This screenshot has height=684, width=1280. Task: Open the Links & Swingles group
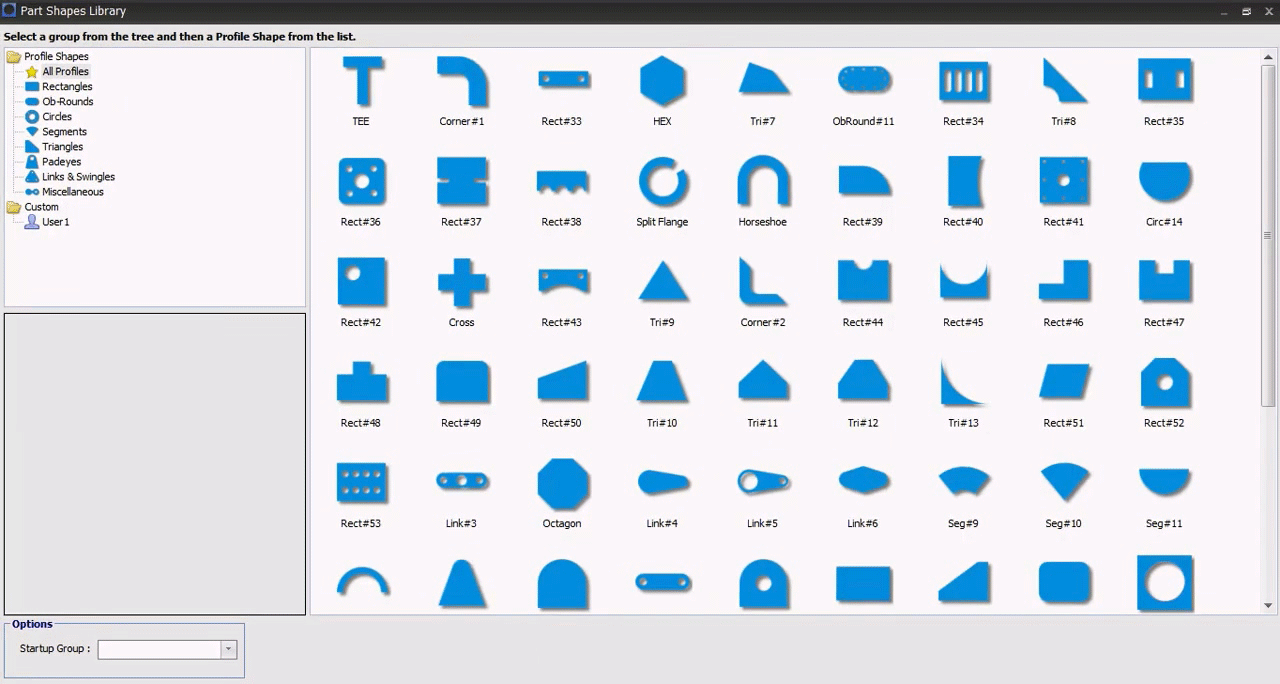77,177
